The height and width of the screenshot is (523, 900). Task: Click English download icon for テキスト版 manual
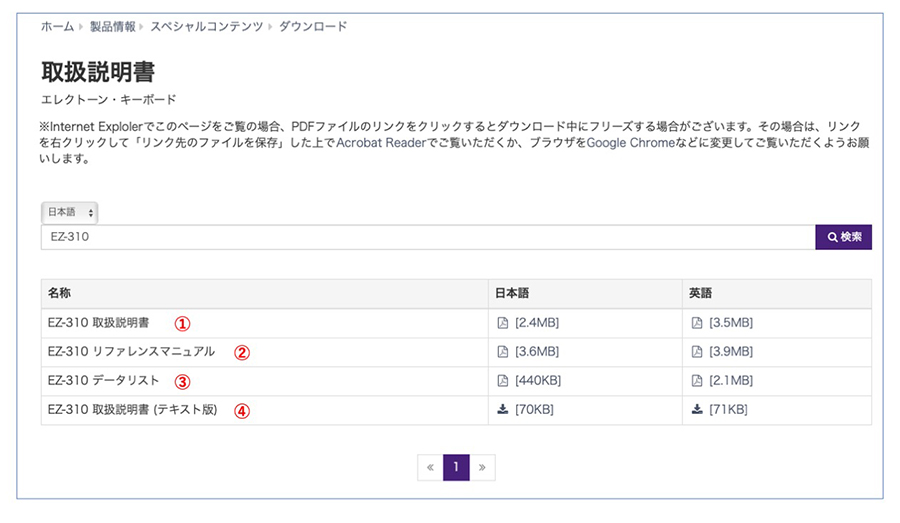click(x=697, y=409)
